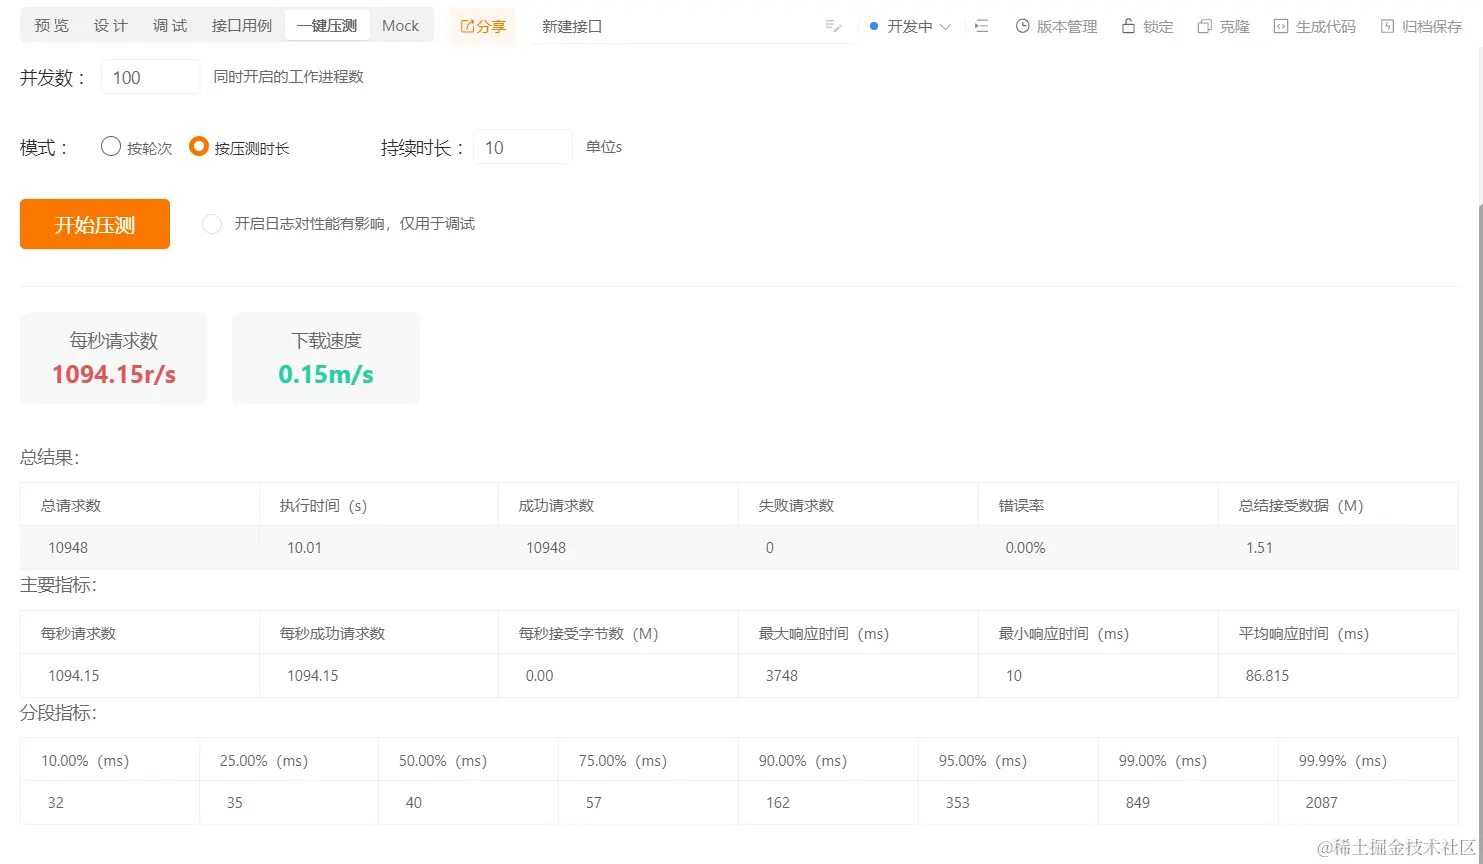Click the collapse list icon after 开发中
Viewport: 1483px width, 864px height.
pos(981,26)
